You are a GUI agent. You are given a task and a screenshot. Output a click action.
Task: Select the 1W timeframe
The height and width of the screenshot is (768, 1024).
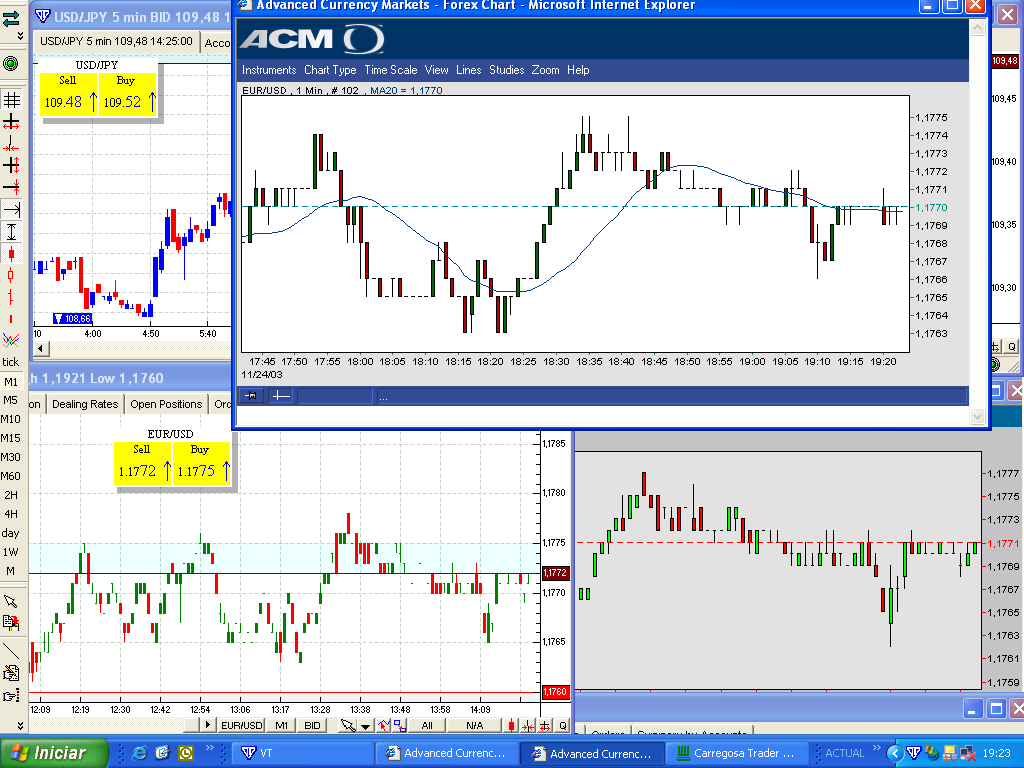[11, 552]
